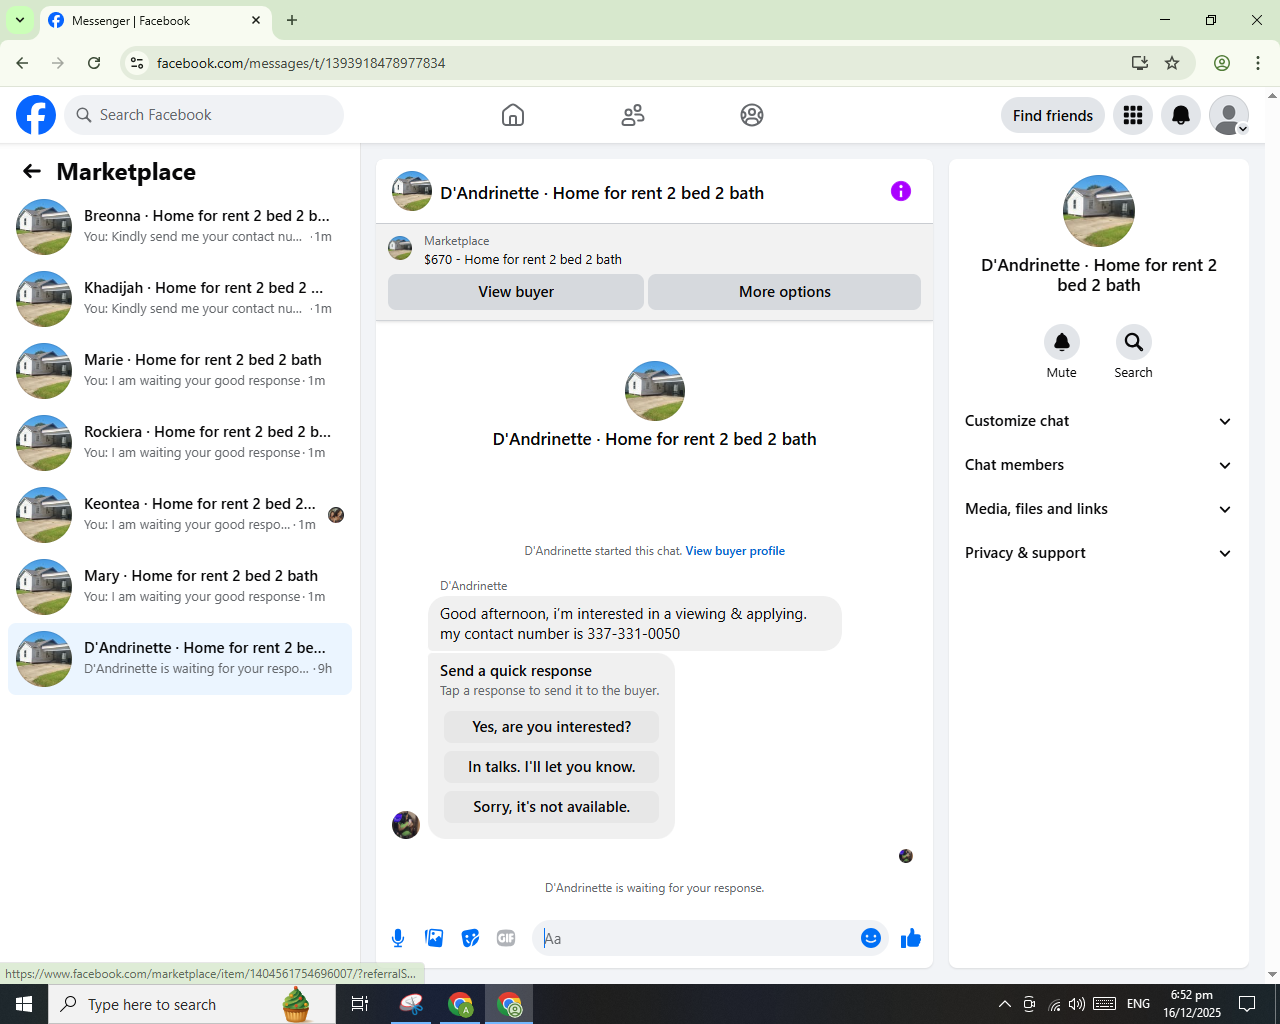Open the View buyer profile link
This screenshot has width=1280, height=1024.
point(735,551)
